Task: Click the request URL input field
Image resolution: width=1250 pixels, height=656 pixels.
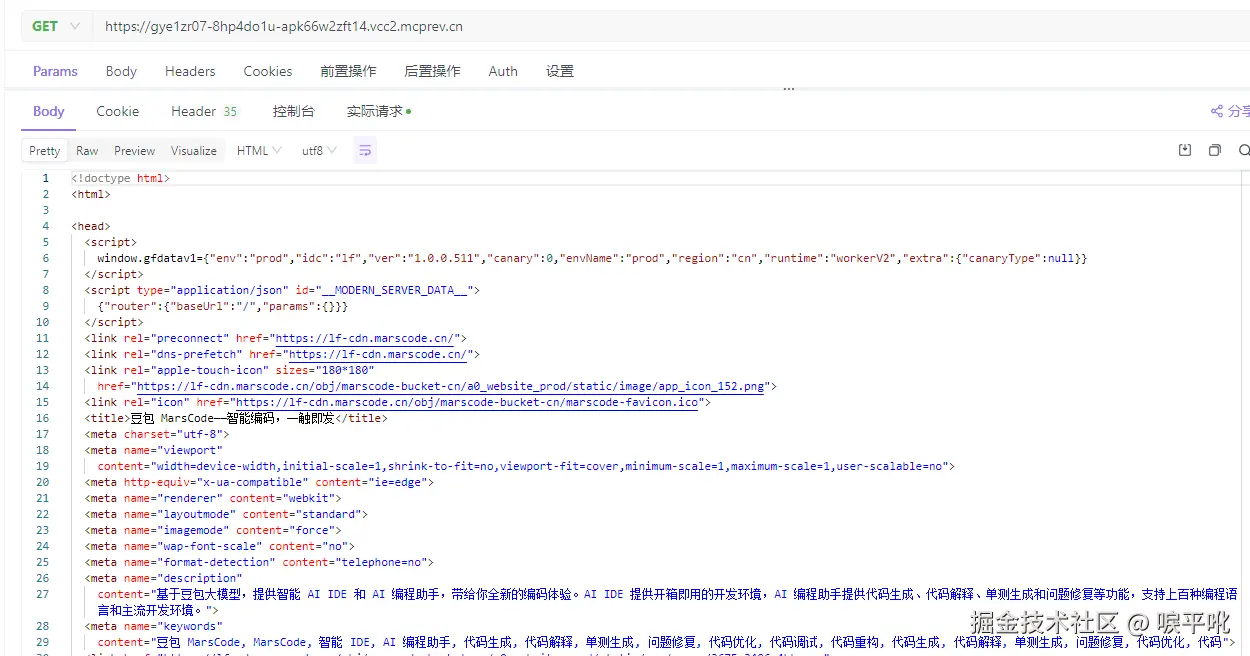Action: 400,26
